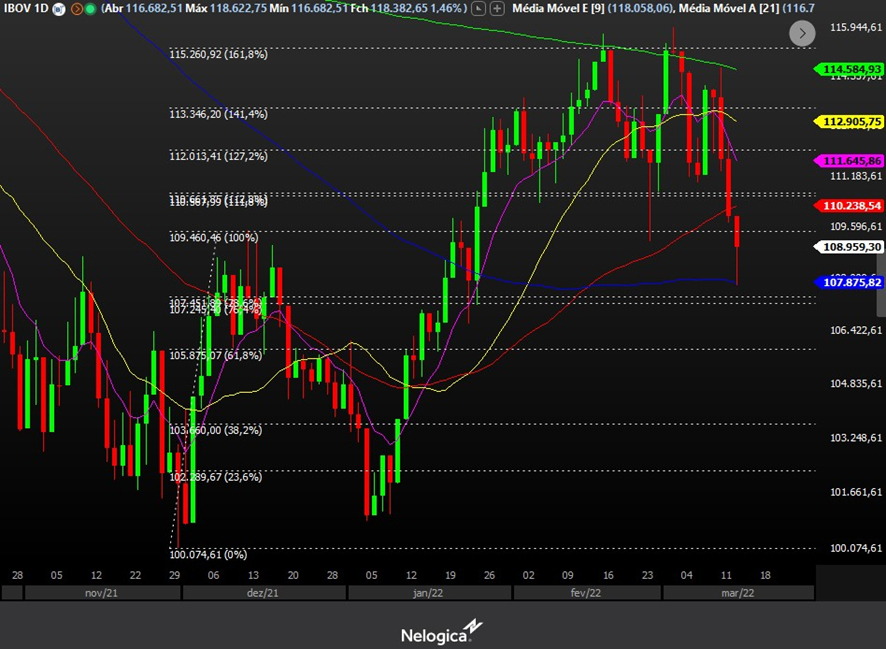Click the 101.661,61 price axis value

[855, 493]
